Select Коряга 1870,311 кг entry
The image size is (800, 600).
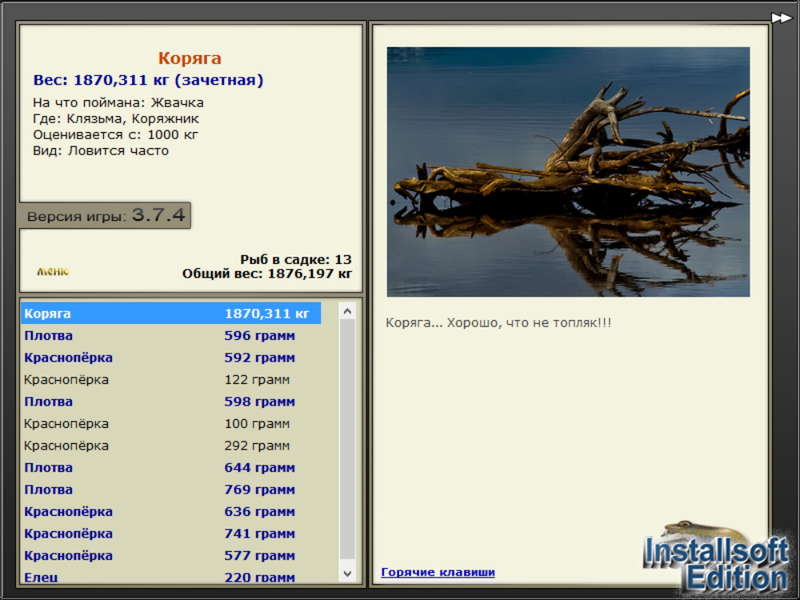(171, 313)
